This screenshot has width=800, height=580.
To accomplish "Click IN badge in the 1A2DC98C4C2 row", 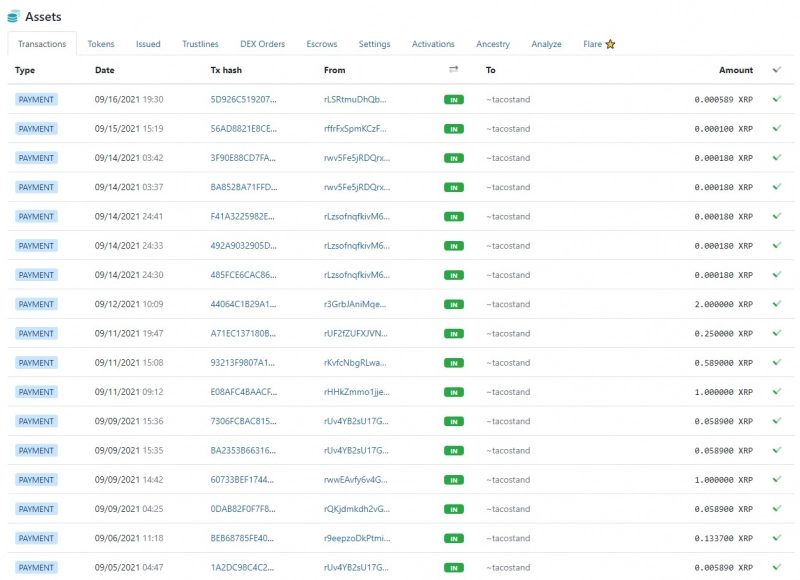I will 454,568.
